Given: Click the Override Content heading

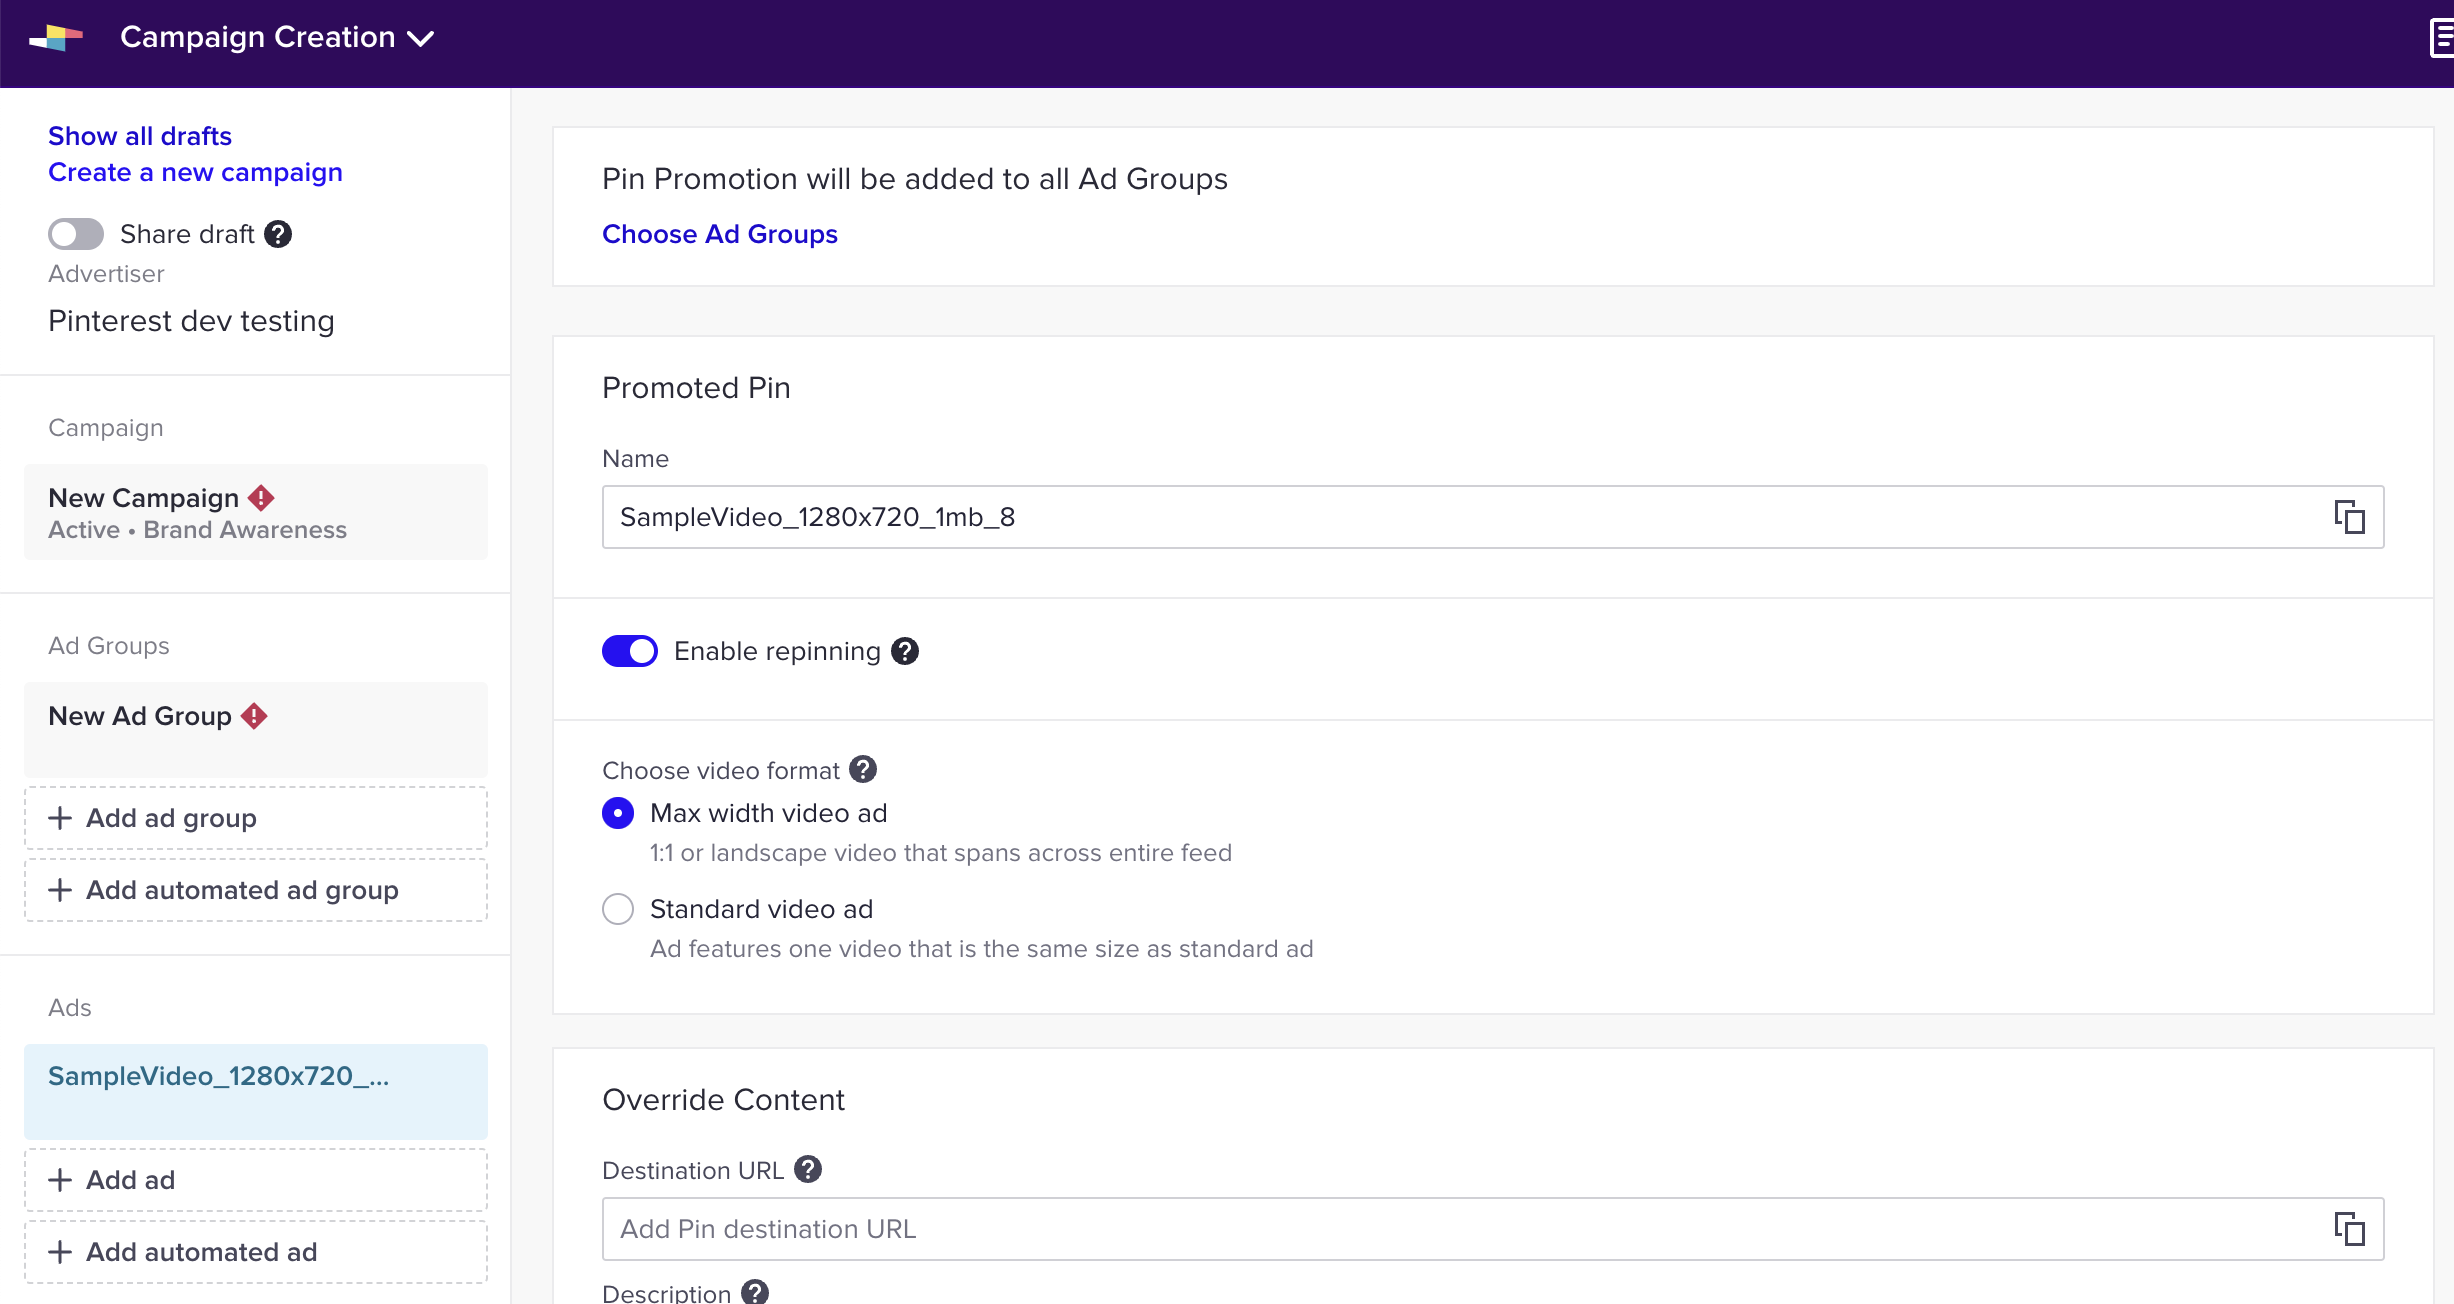Looking at the screenshot, I should point(723,1100).
